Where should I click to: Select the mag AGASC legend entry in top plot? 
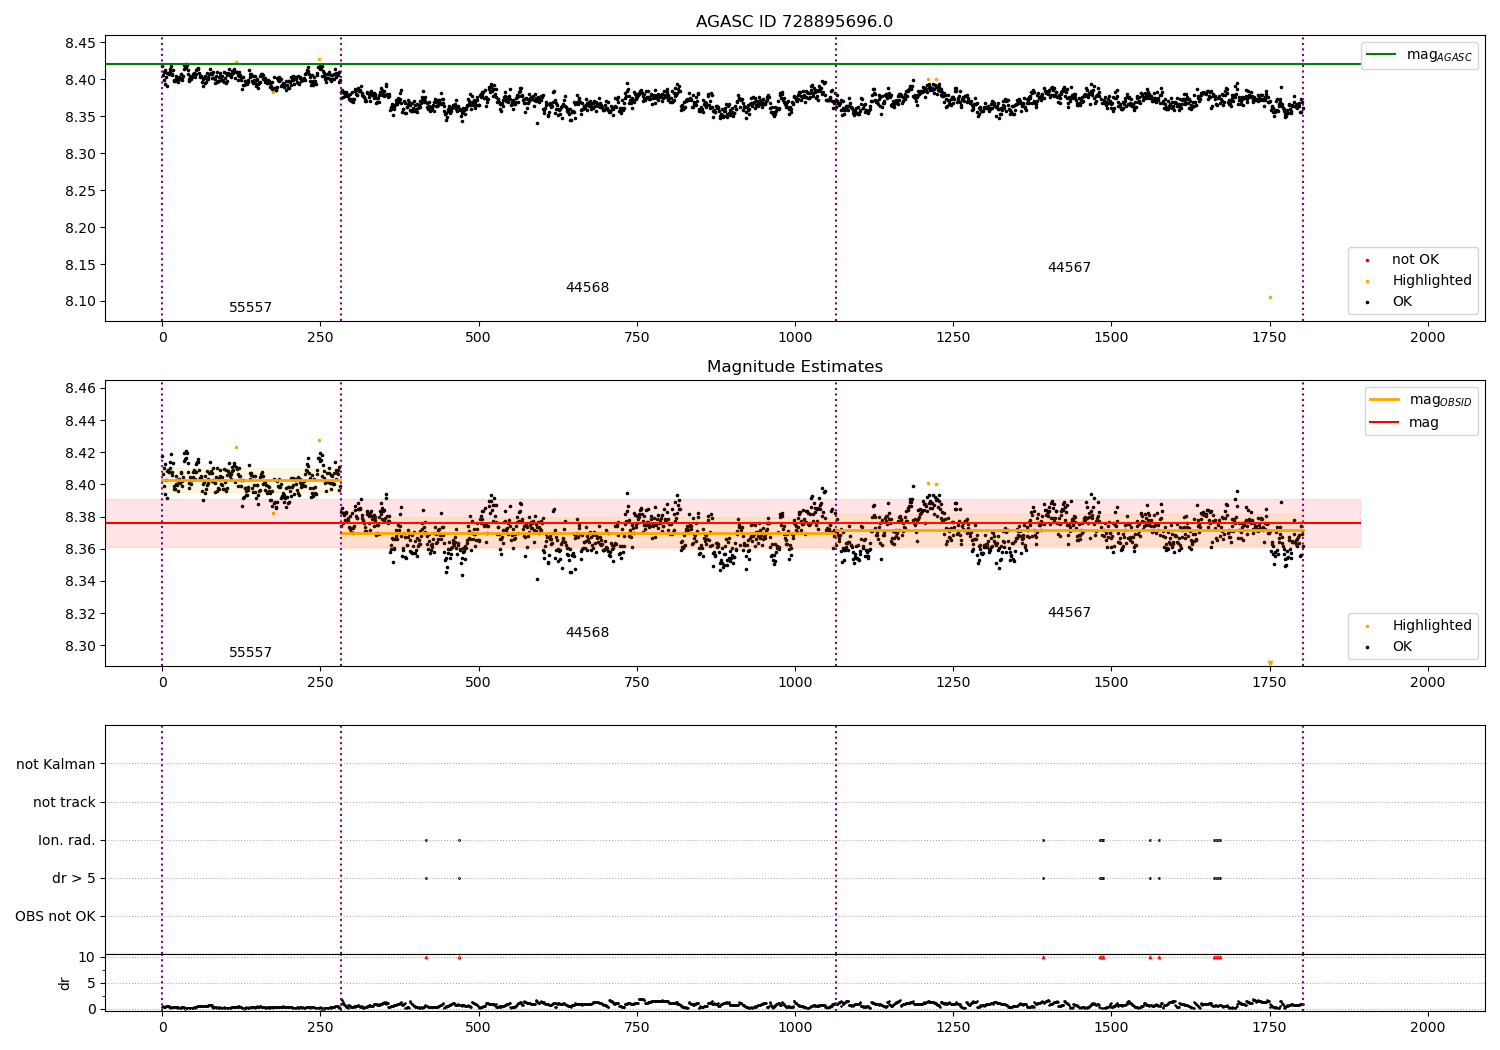coord(1419,55)
